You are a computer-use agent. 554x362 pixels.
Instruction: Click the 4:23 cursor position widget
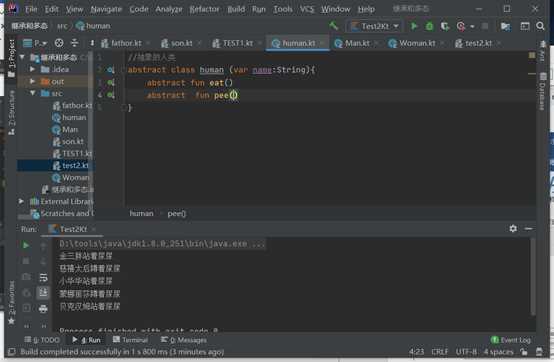416,352
